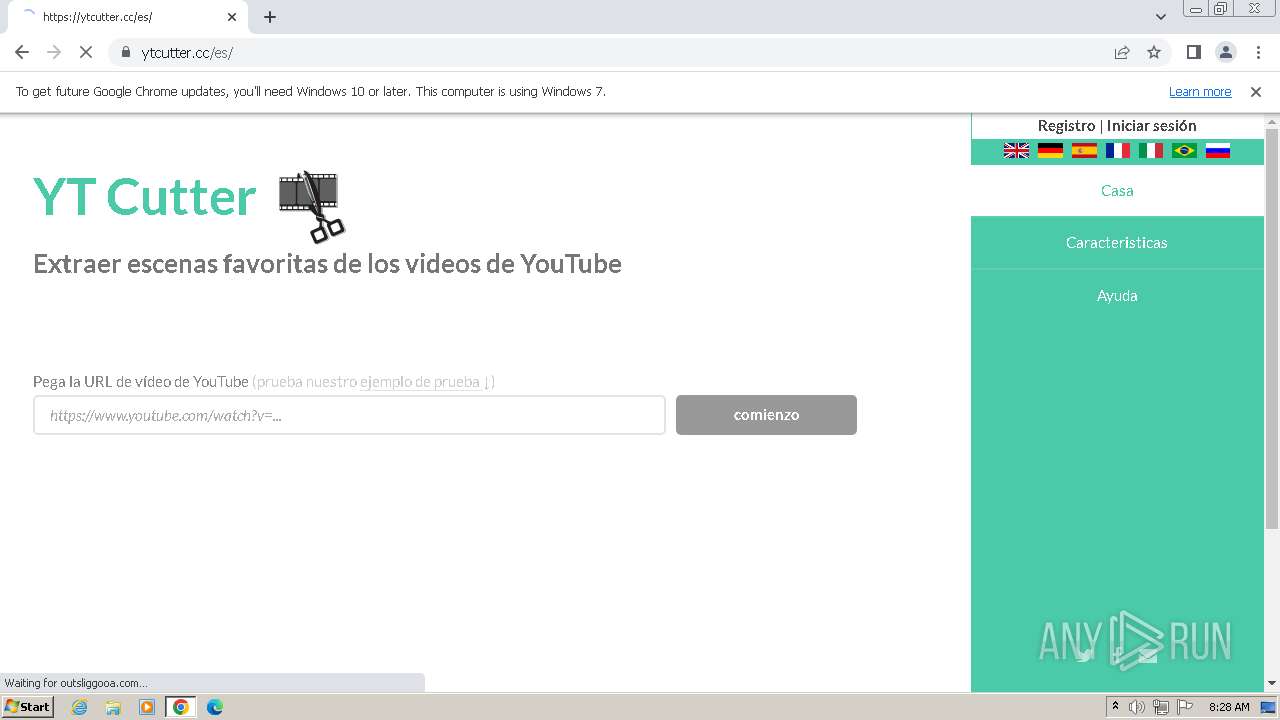Image resolution: width=1280 pixels, height=720 pixels.
Task: Toggle Chrome side panel icon
Action: pyautogui.click(x=1193, y=52)
